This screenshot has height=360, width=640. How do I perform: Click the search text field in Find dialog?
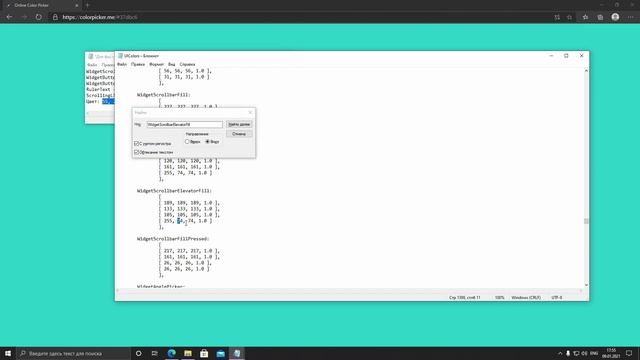click(x=184, y=124)
